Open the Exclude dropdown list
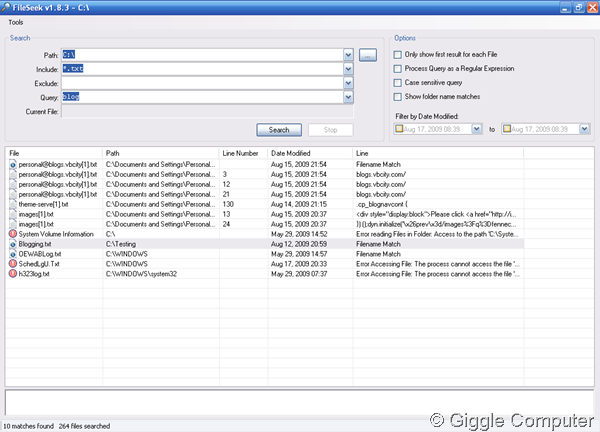Viewport: 600px width, 432px height. tap(348, 83)
